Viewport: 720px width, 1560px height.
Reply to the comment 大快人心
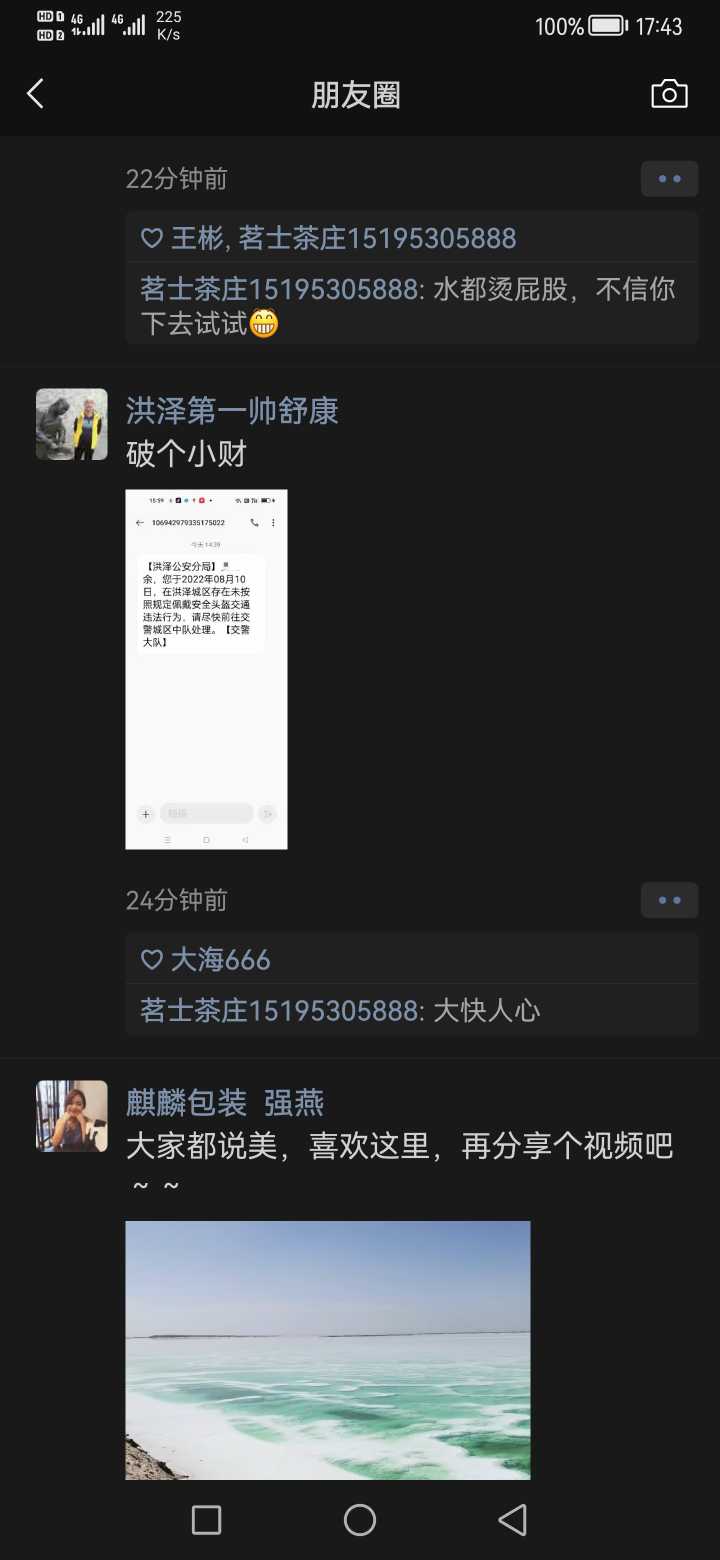pyautogui.click(x=412, y=1010)
